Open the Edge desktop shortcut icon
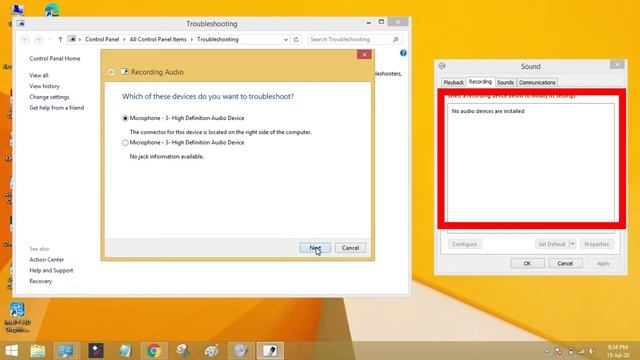This screenshot has height=360, width=640. point(52,9)
